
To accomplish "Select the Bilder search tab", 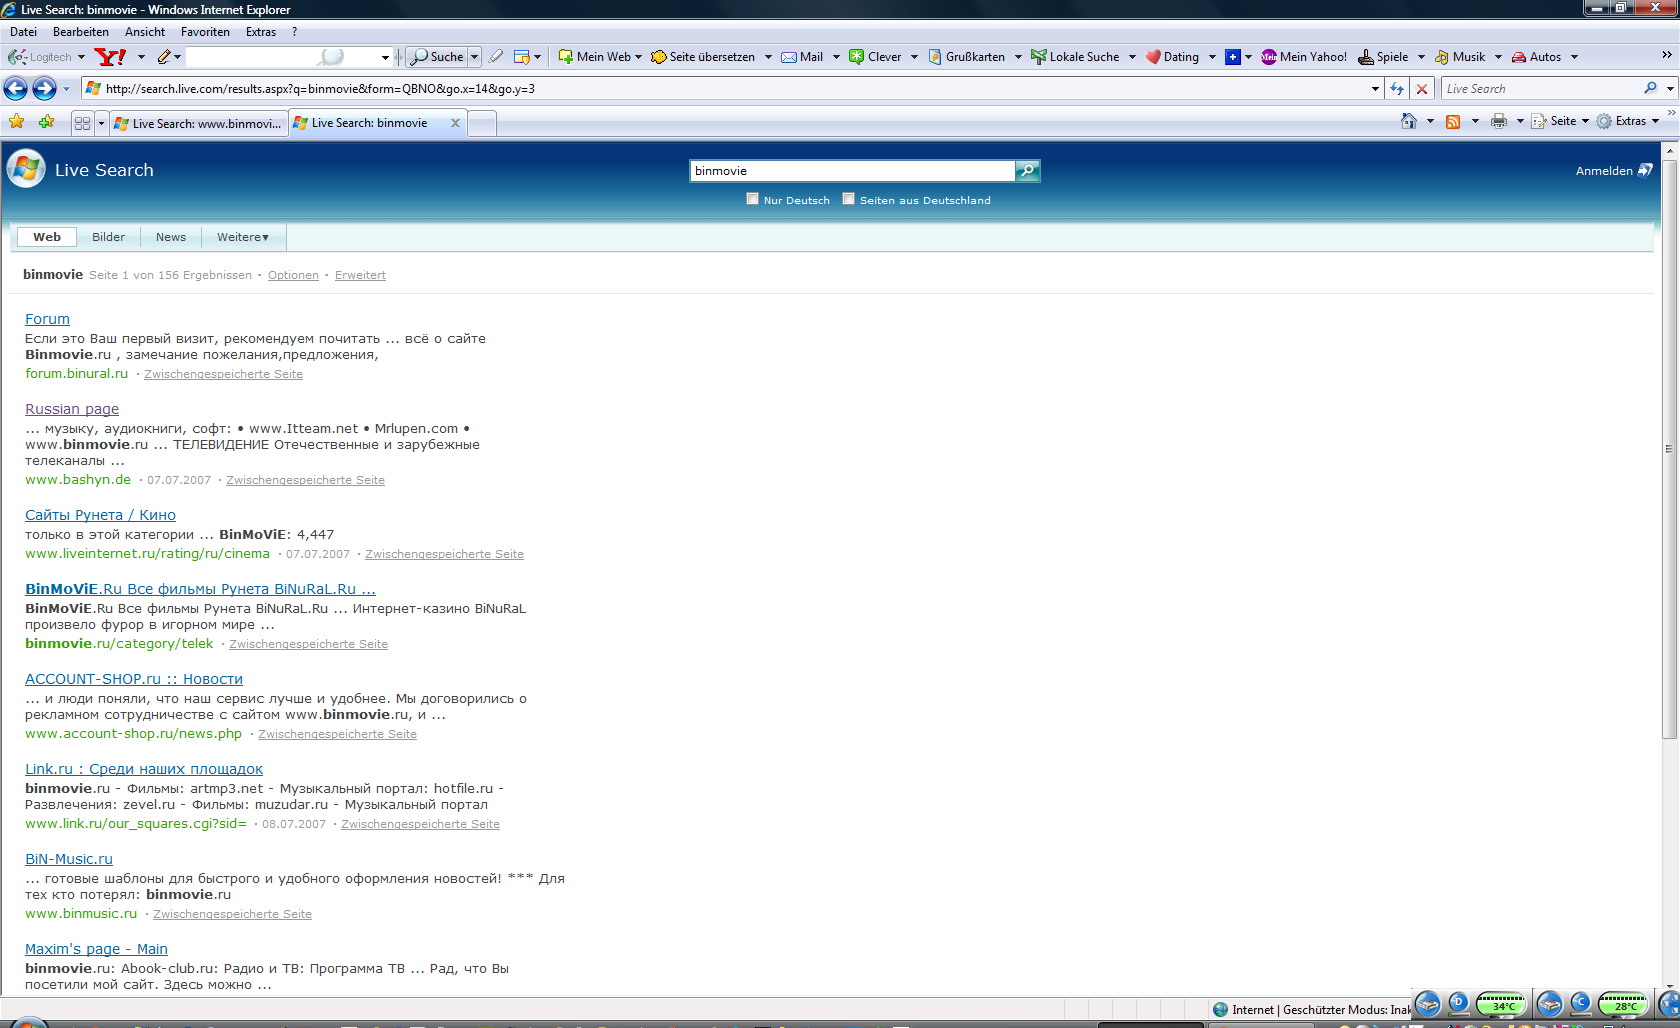I will [109, 237].
